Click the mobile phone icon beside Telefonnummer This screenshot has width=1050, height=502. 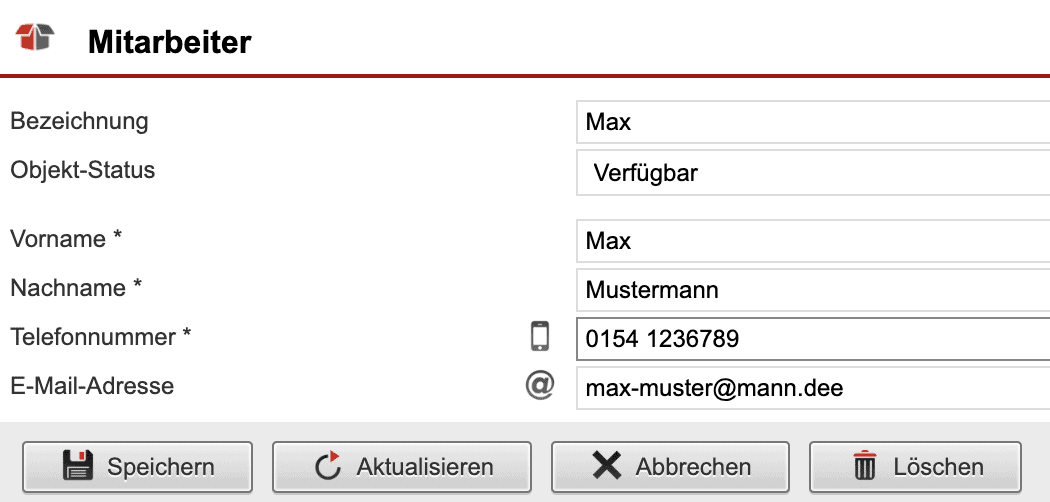(x=540, y=336)
